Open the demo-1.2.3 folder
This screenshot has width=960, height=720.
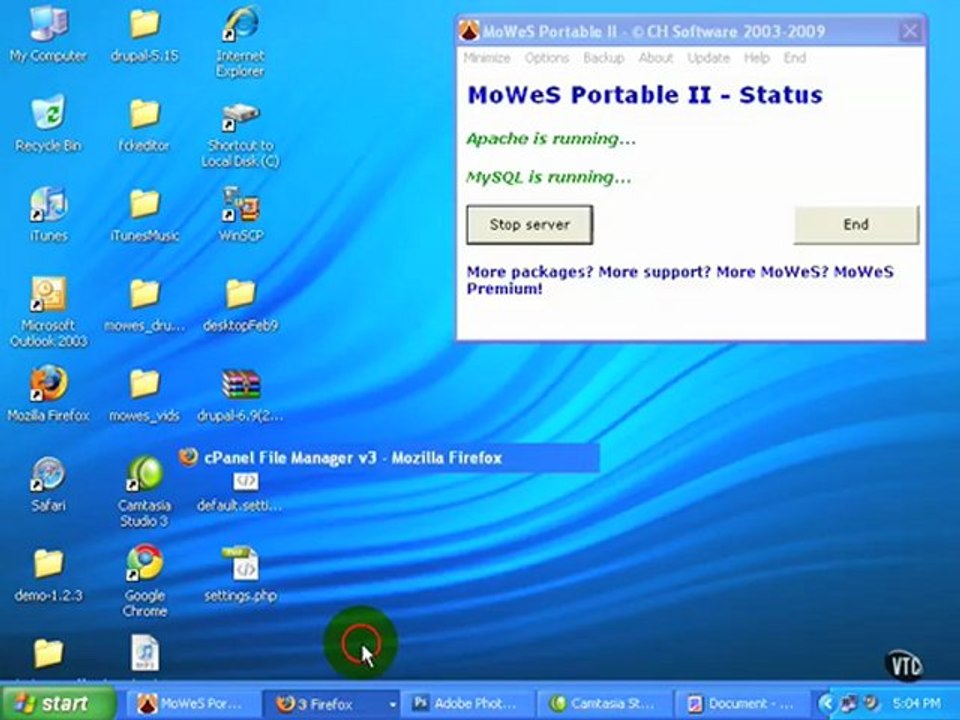[48, 574]
